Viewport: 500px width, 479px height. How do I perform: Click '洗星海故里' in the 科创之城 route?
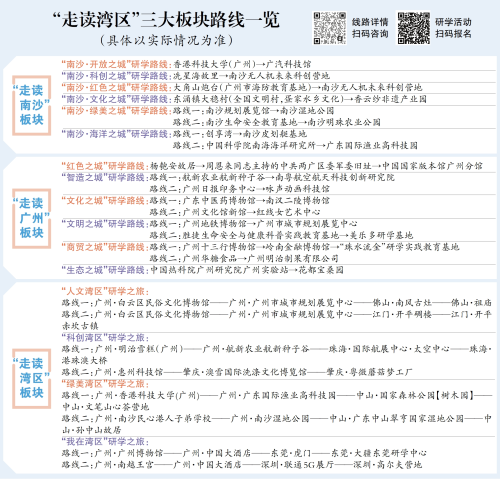click(196, 76)
